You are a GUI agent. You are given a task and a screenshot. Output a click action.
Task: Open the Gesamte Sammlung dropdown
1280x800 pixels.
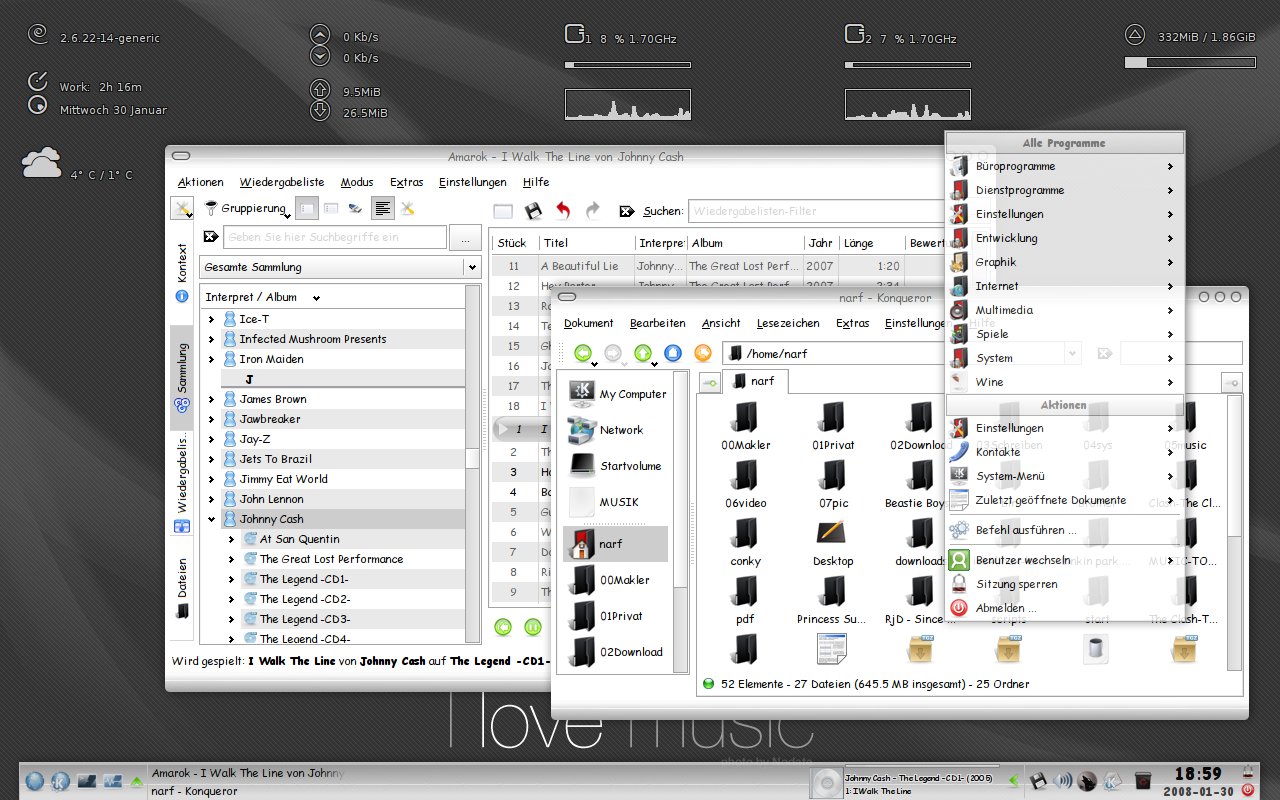point(340,267)
